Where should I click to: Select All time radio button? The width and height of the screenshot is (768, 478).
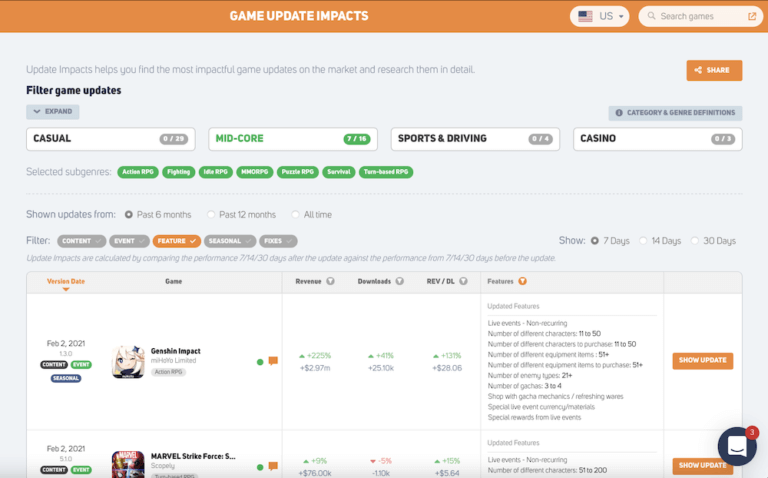click(x=295, y=215)
